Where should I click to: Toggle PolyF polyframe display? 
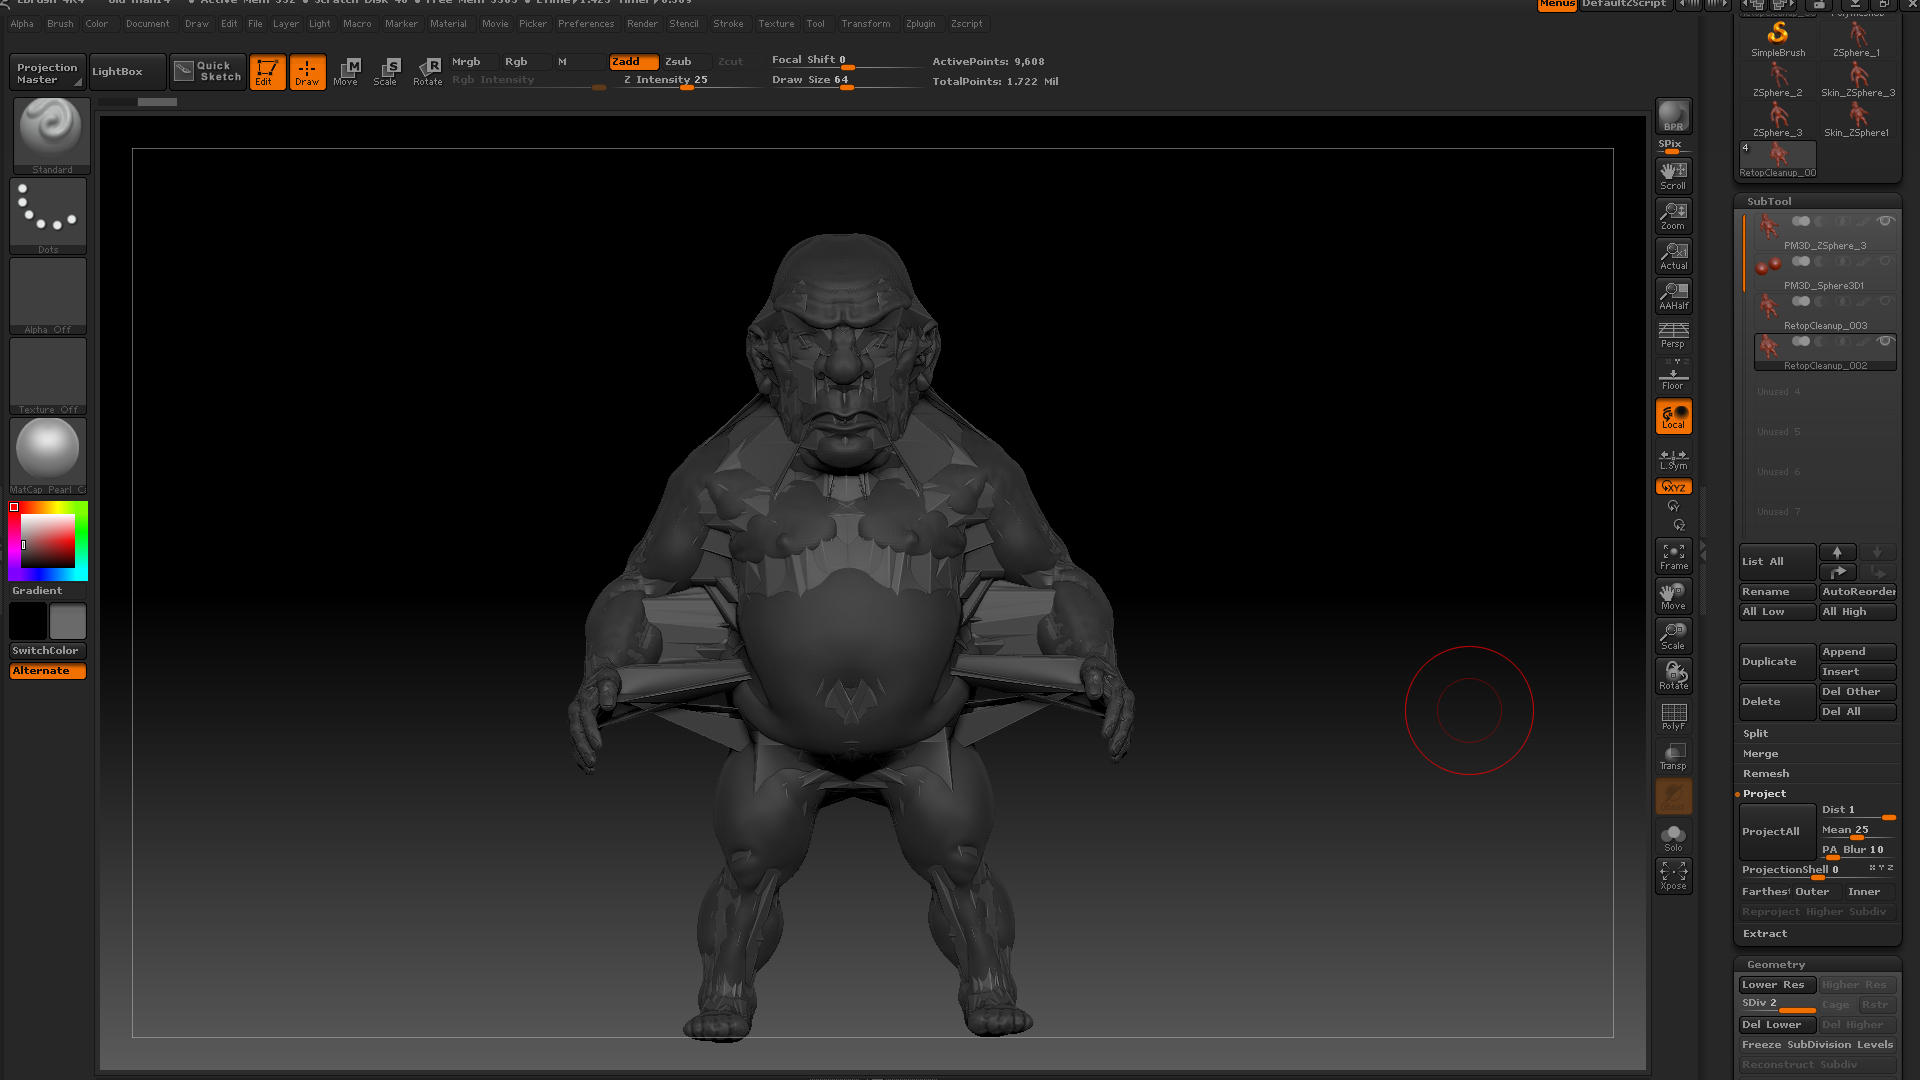[1673, 716]
